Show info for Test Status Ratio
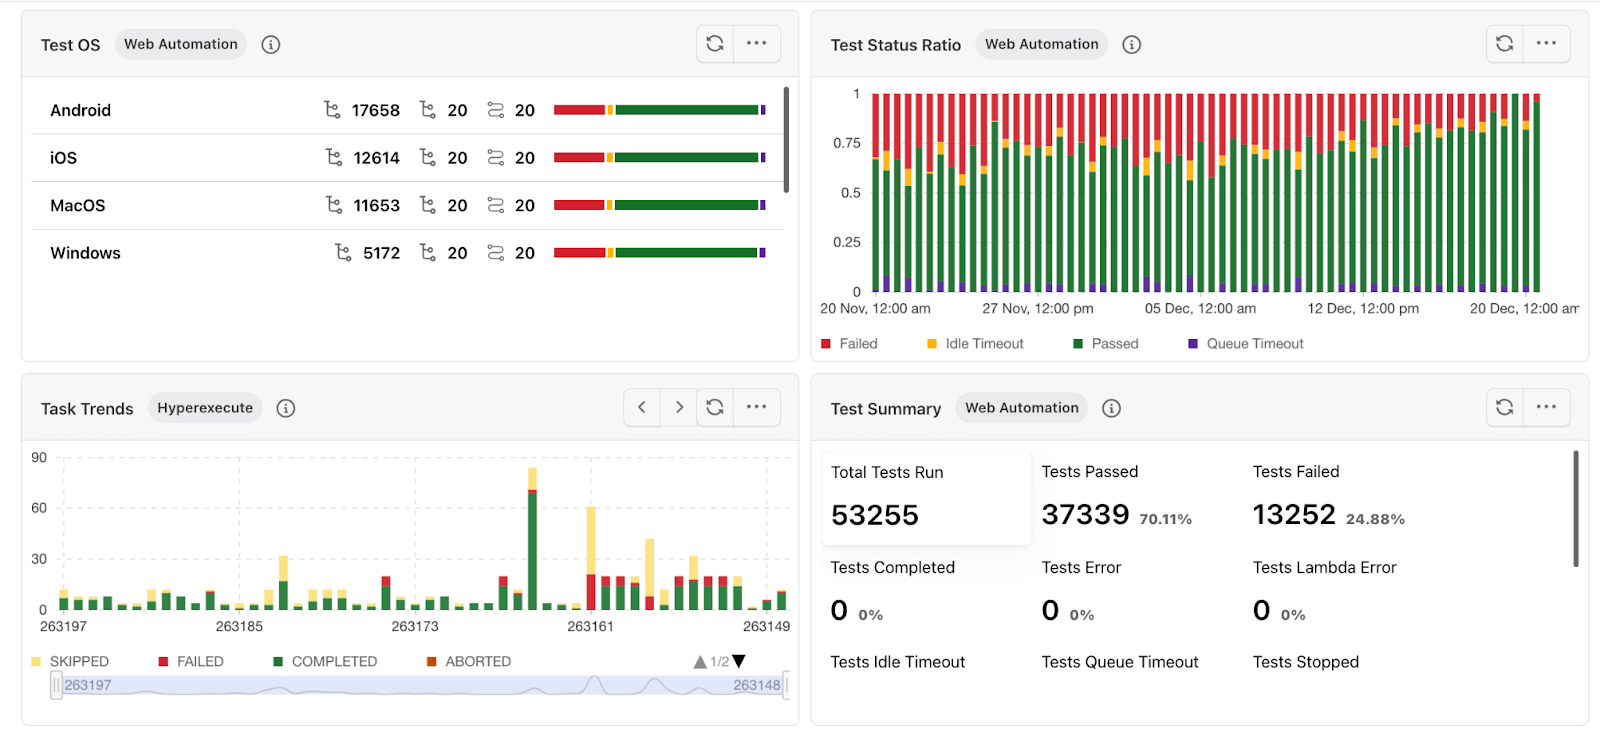The image size is (1600, 735). click(1131, 45)
